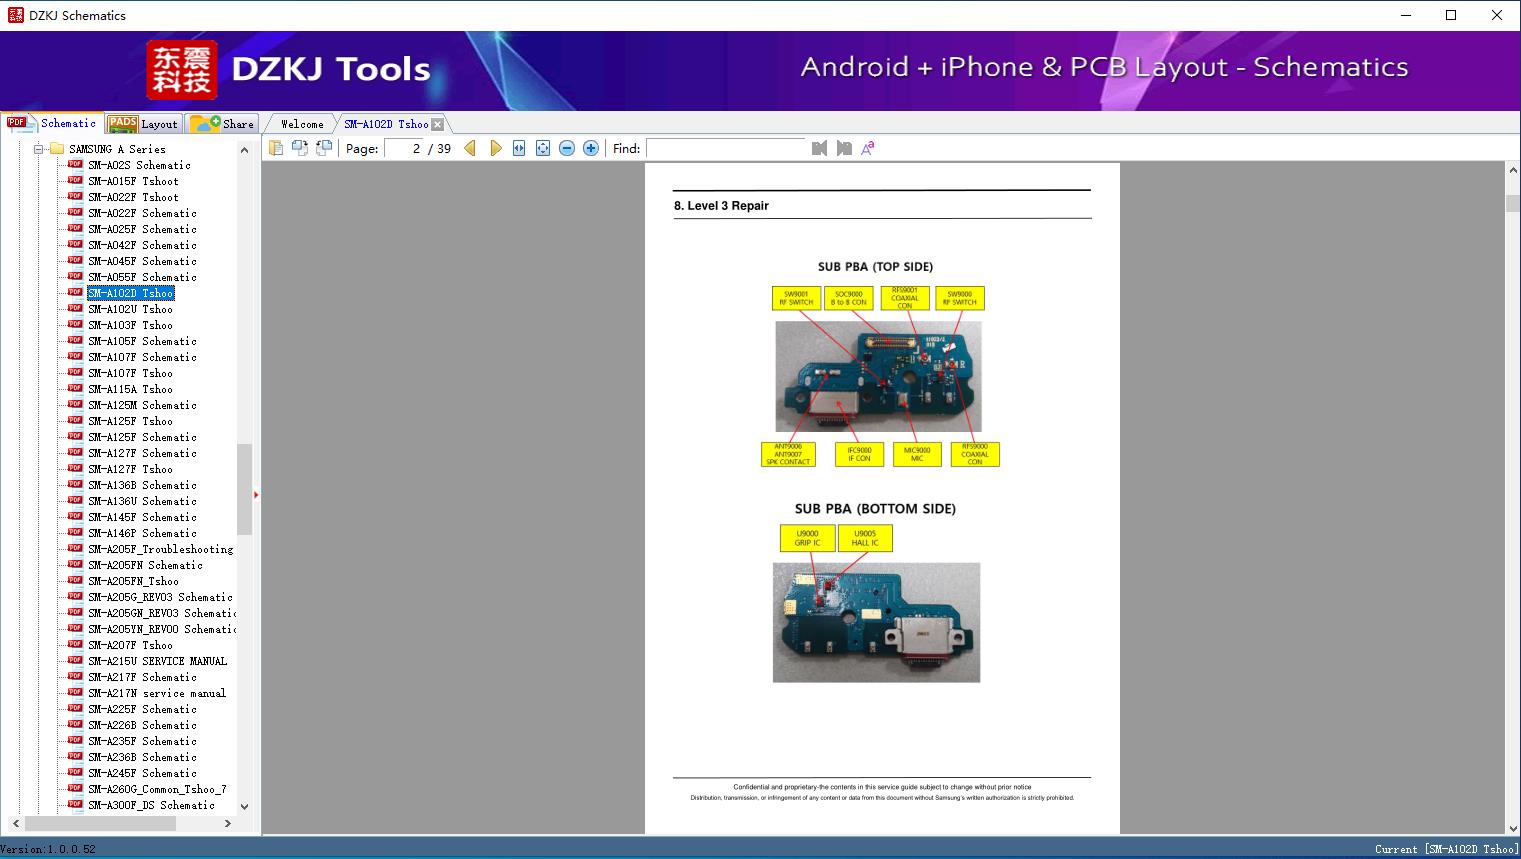Click the PDF icon beside SM-A215U SERVICE MANUAL

pos(75,661)
